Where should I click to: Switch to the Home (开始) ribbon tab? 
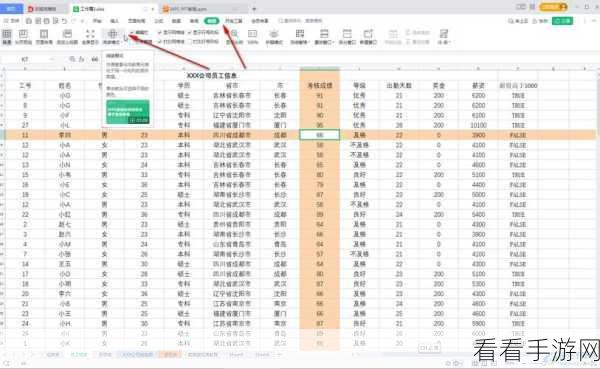pos(98,21)
